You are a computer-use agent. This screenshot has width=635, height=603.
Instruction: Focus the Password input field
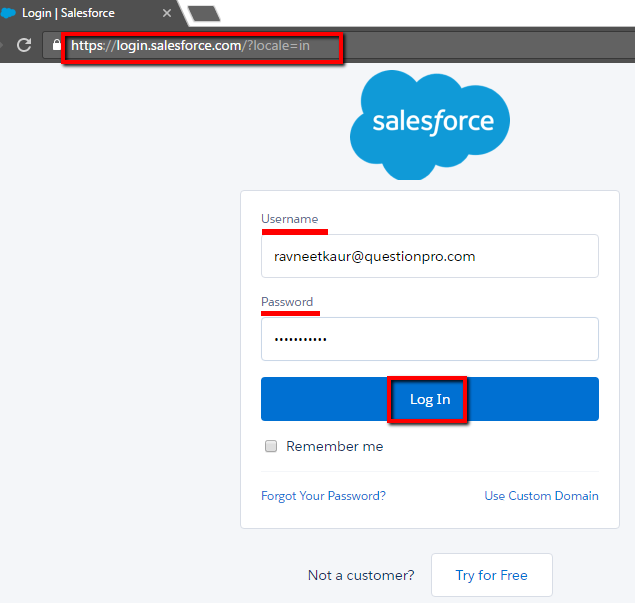(x=430, y=339)
